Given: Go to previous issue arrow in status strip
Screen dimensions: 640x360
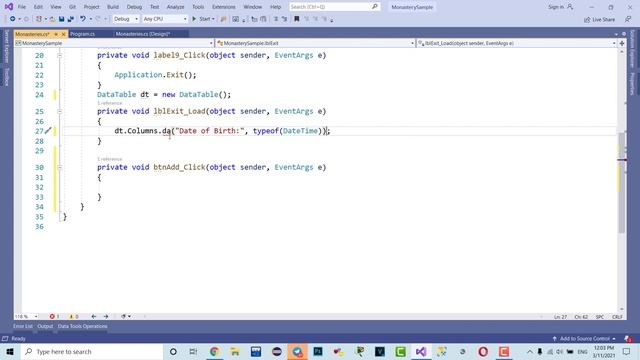Looking at the screenshot, I should pyautogui.click(x=94, y=316).
